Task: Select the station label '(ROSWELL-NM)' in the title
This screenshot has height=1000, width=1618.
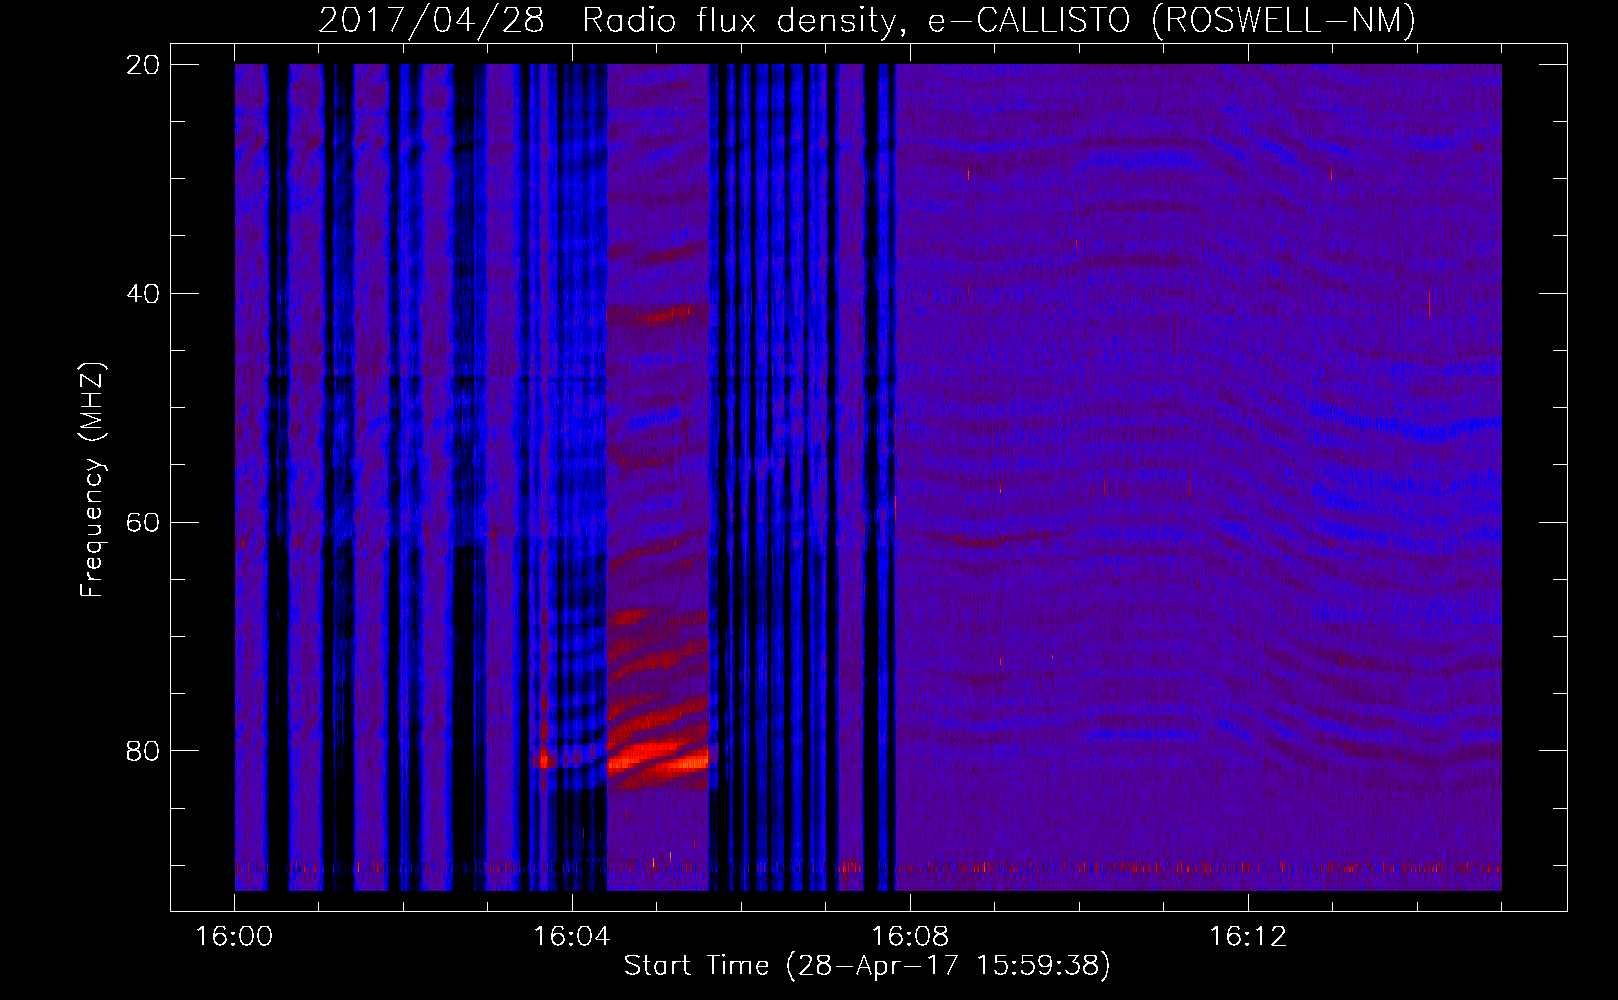Action: tap(1284, 20)
